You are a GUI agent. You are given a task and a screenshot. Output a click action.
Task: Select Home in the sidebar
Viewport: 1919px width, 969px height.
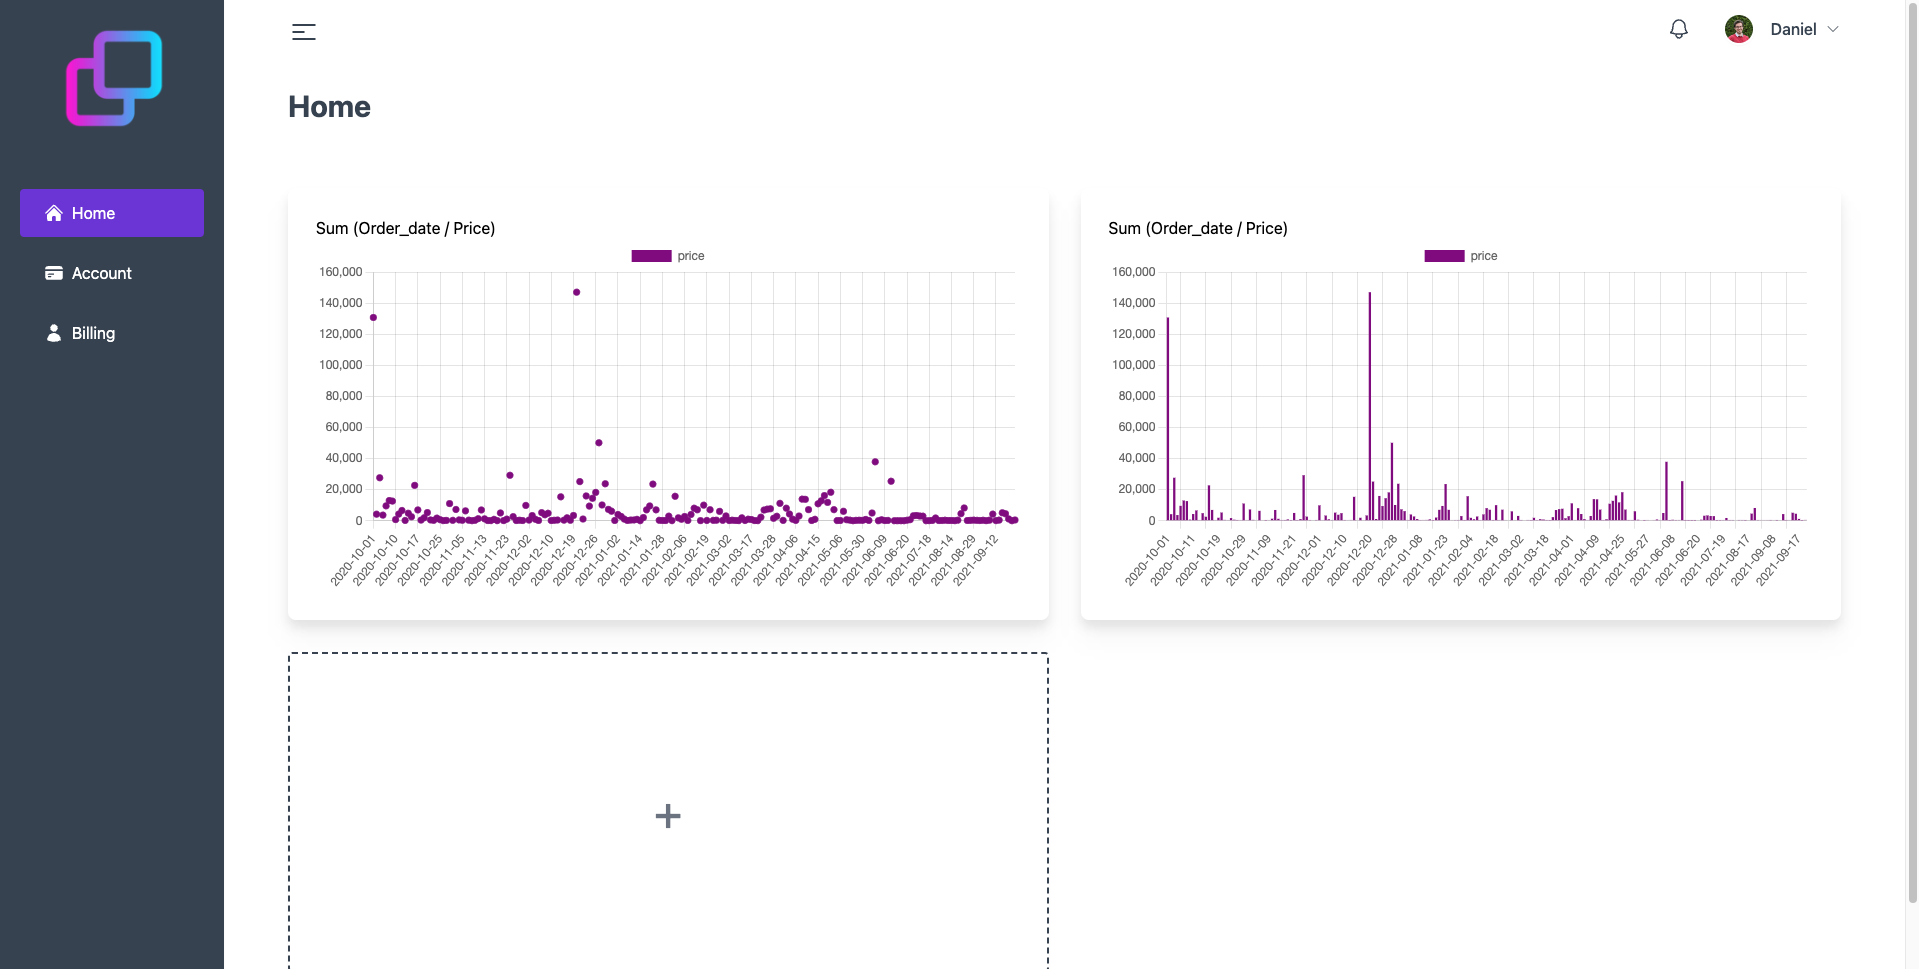[93, 212]
